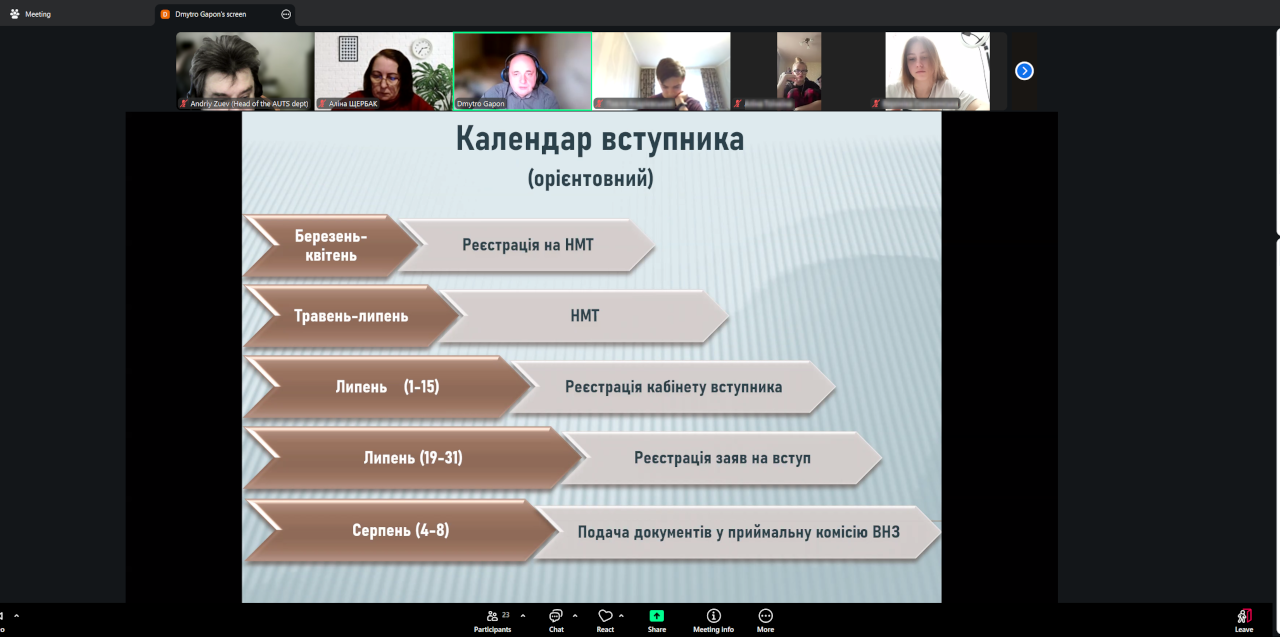This screenshot has width=1280, height=637.
Task: Click the Meeting paw icon in title tab
Action: click(14, 14)
